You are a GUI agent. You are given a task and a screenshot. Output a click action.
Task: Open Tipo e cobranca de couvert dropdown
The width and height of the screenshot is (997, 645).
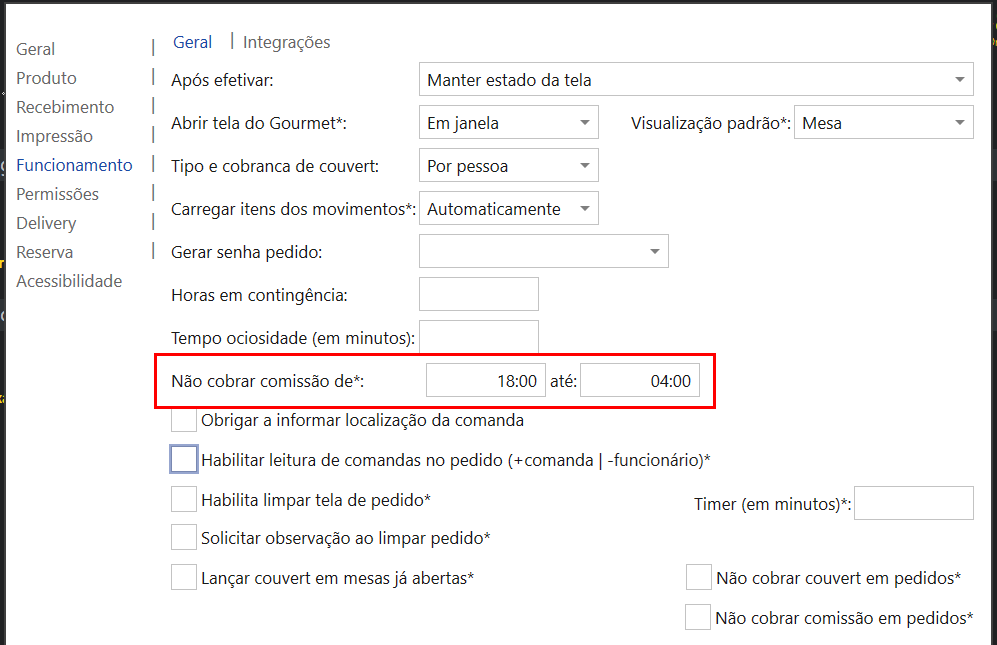(508, 166)
